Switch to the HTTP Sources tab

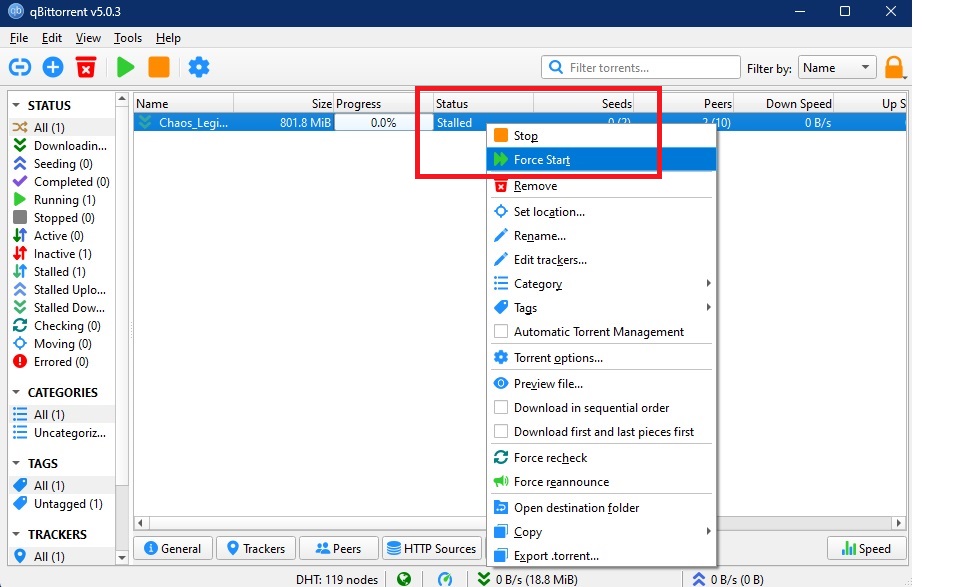pyautogui.click(x=432, y=548)
